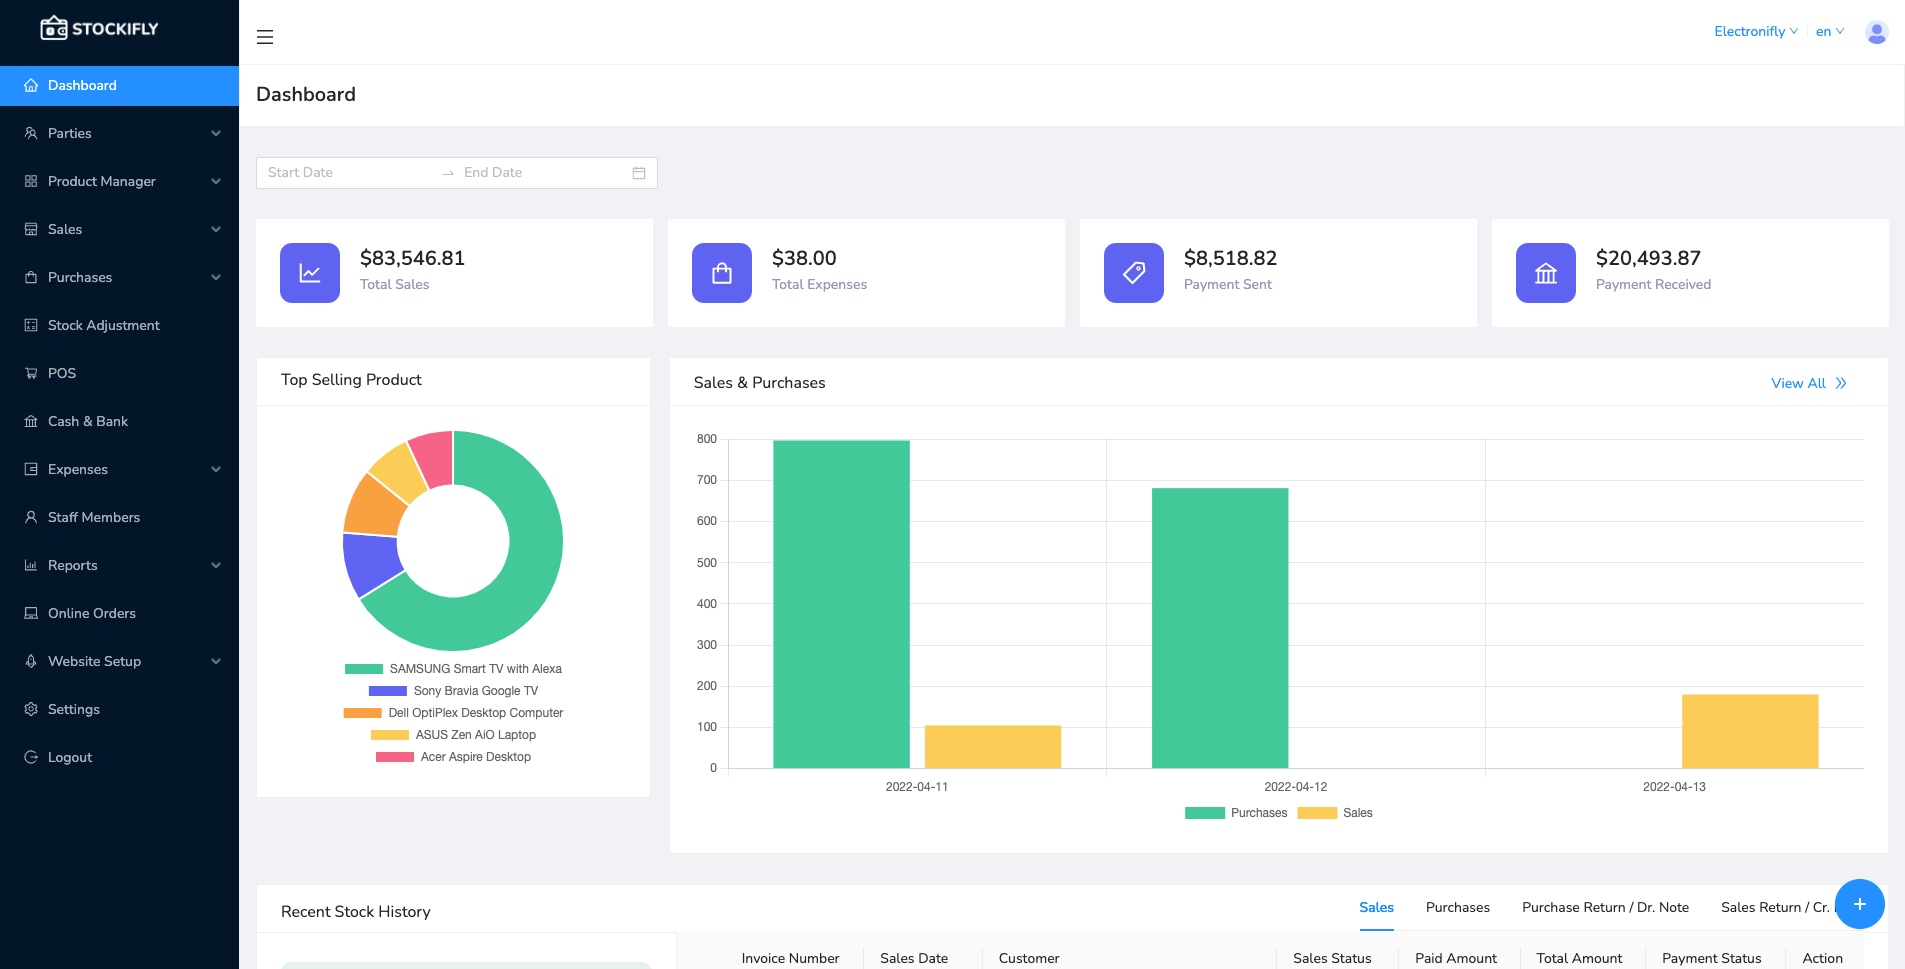Switch to the Purchases tab
This screenshot has width=1905, height=969.
tap(1457, 907)
